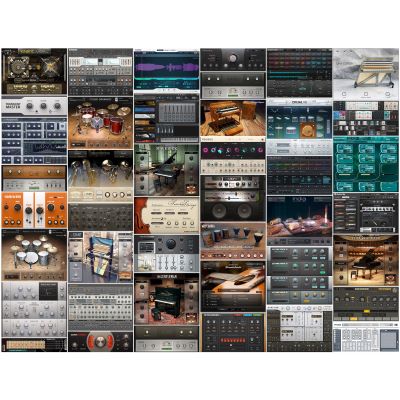The height and width of the screenshot is (400, 400).
Task: Open the colorful painted upright piano thumbnail
Action: [x=100, y=257]
